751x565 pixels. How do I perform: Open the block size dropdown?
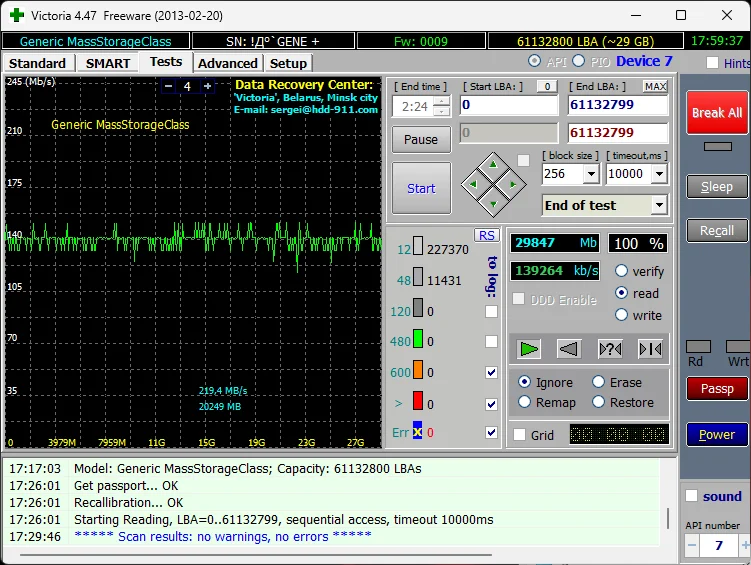pos(590,174)
